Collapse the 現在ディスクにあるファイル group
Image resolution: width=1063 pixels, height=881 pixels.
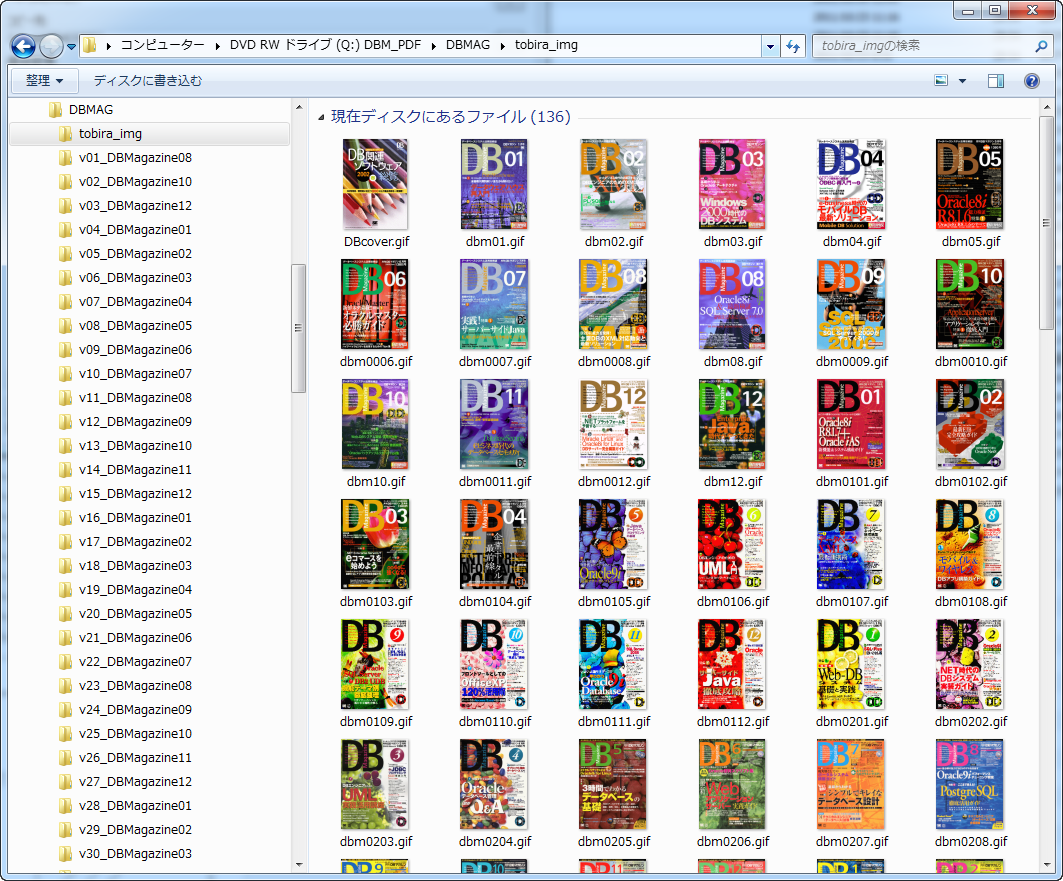tap(321, 118)
